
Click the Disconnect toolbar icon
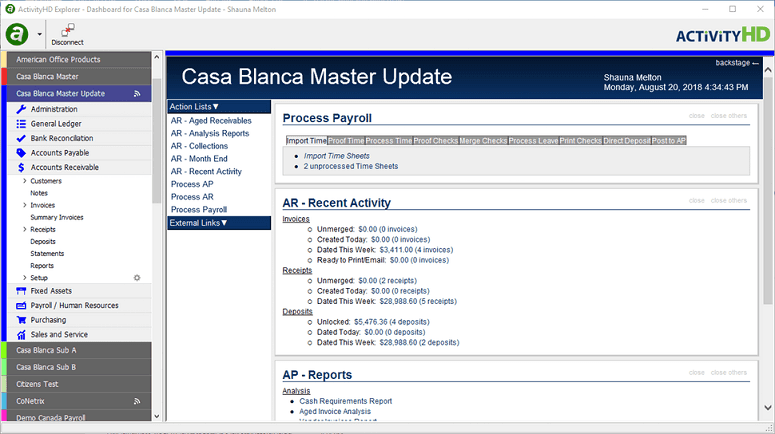(x=68, y=34)
